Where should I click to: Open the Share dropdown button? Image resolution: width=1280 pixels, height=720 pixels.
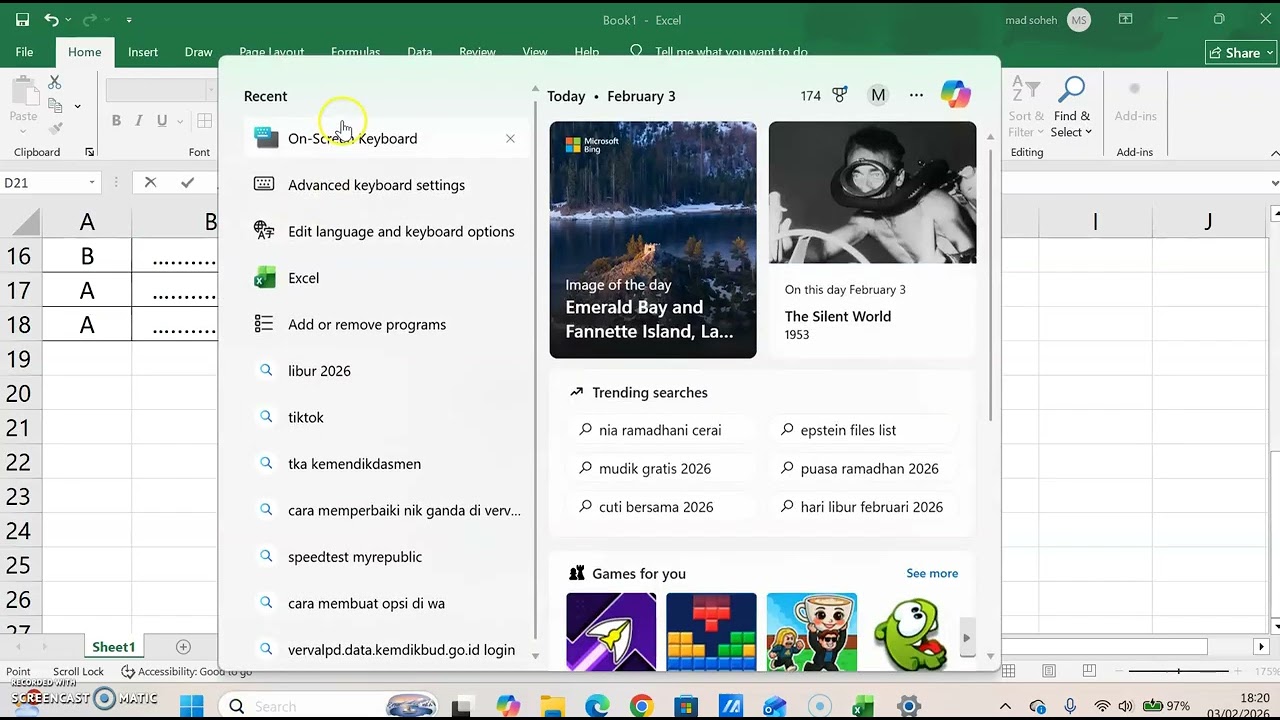(1242, 53)
